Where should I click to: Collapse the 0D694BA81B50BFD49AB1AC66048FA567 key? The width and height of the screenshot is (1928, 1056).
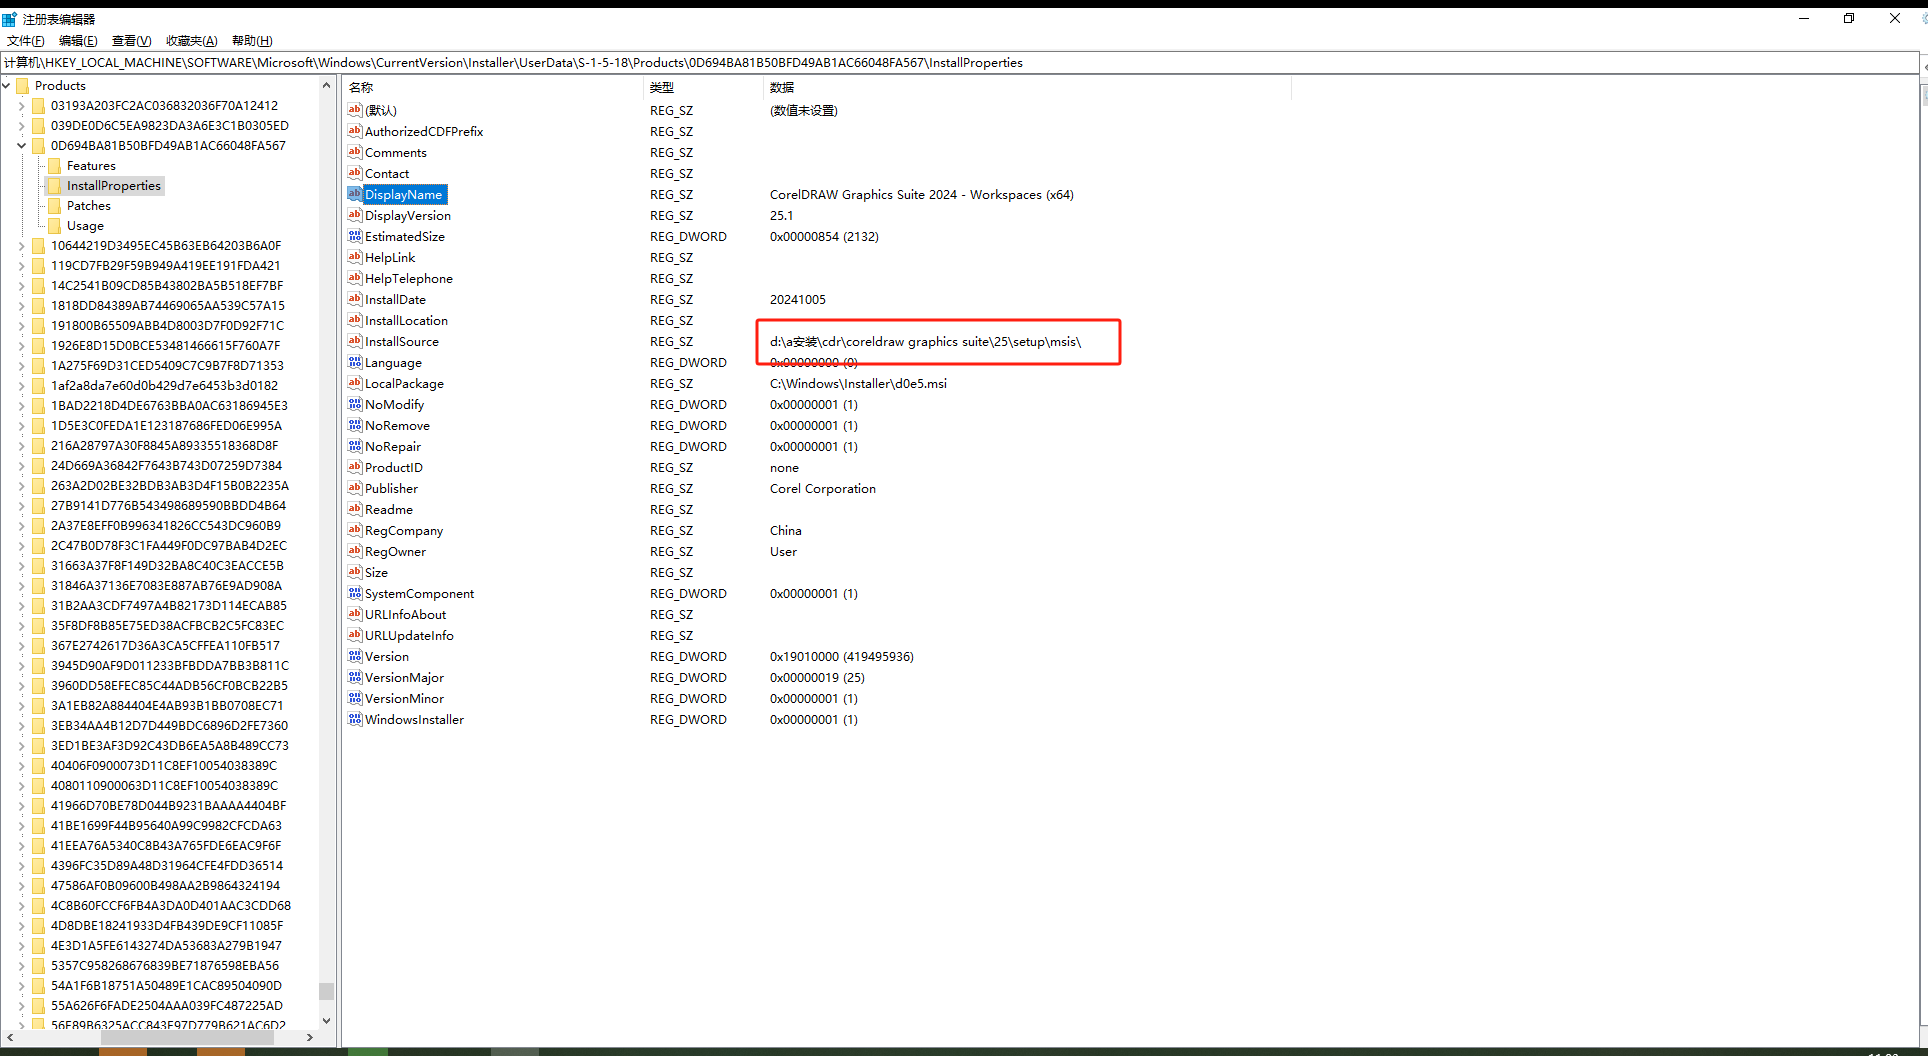coord(21,146)
